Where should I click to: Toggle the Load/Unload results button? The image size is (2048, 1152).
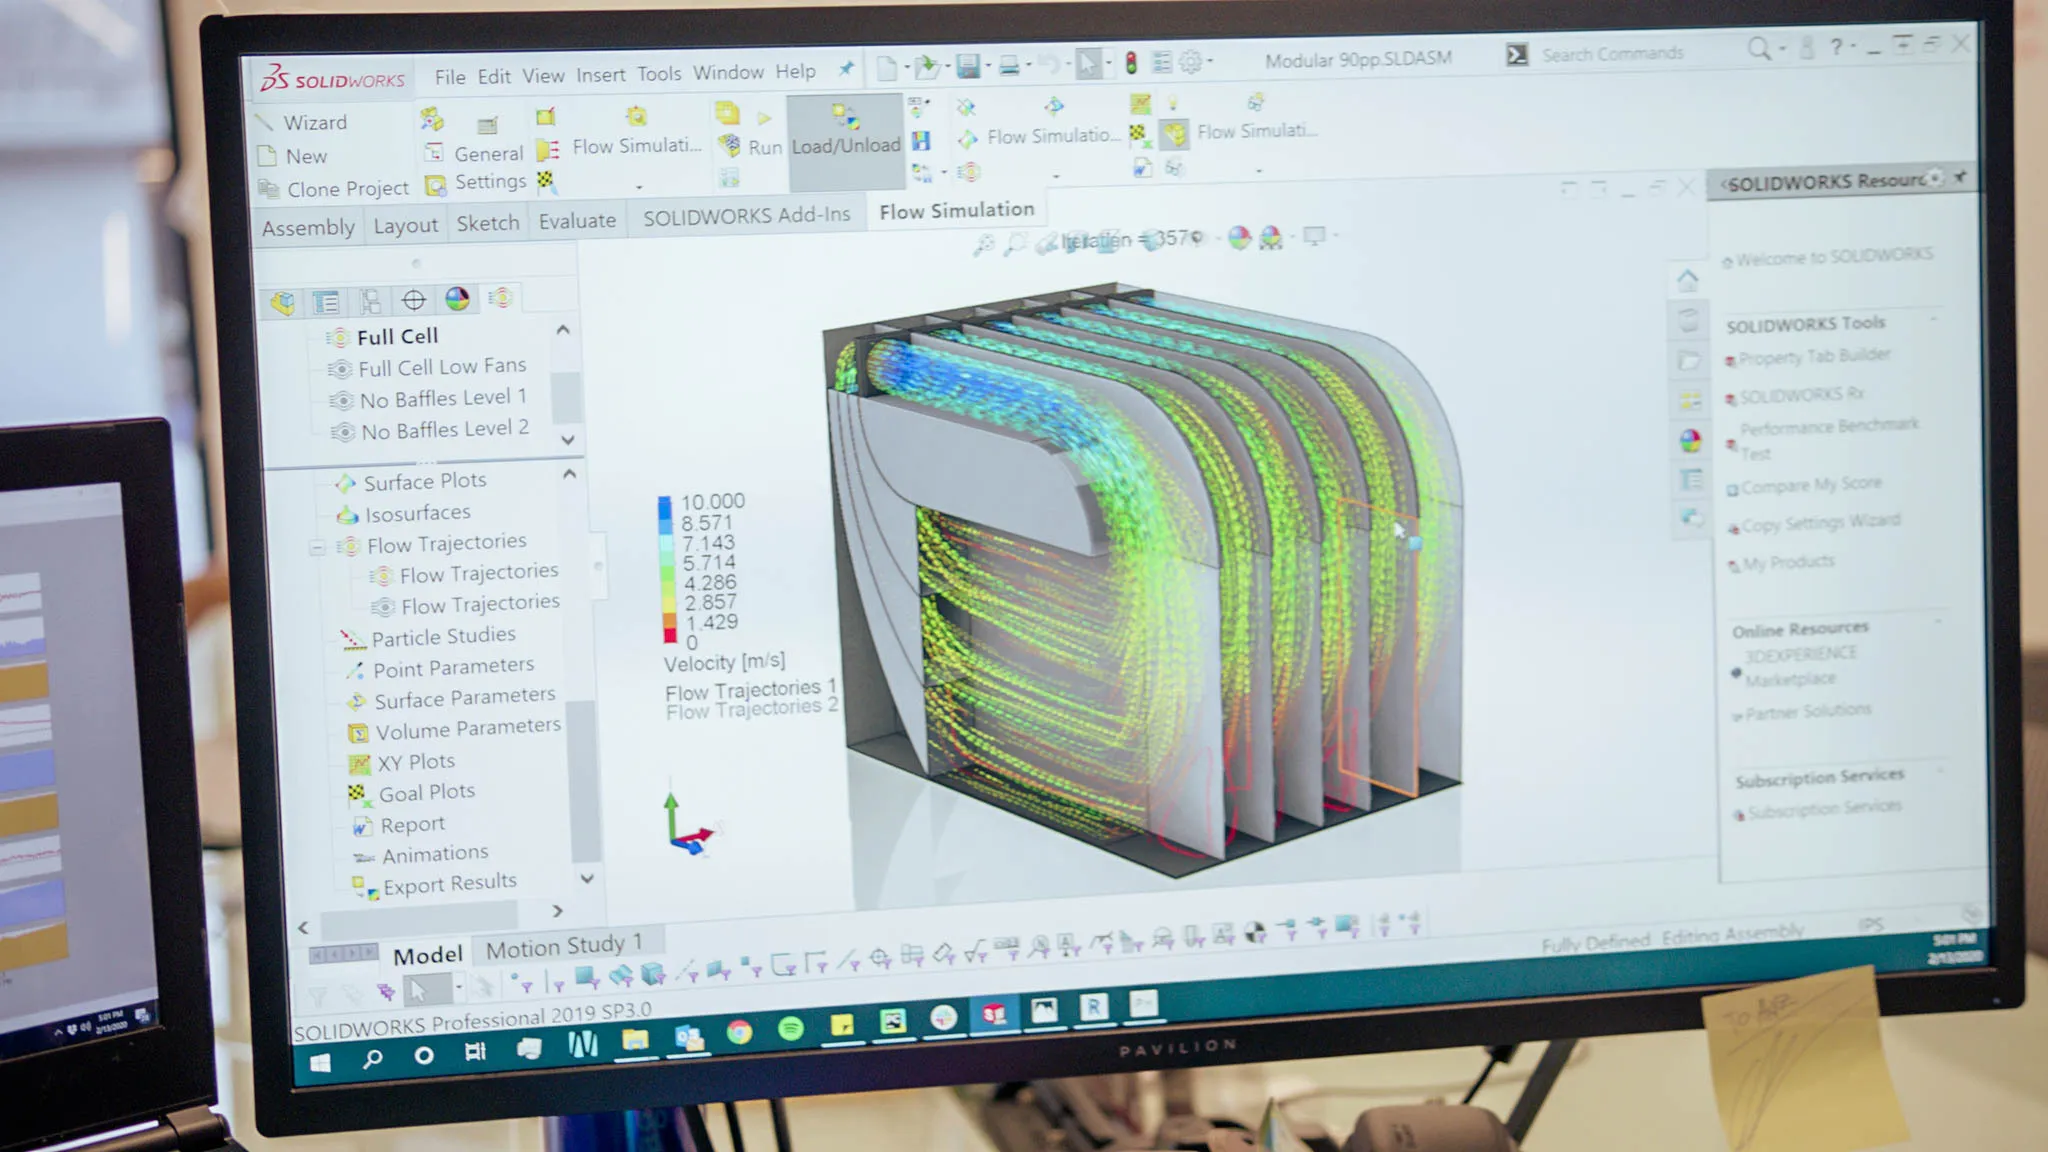click(x=845, y=143)
